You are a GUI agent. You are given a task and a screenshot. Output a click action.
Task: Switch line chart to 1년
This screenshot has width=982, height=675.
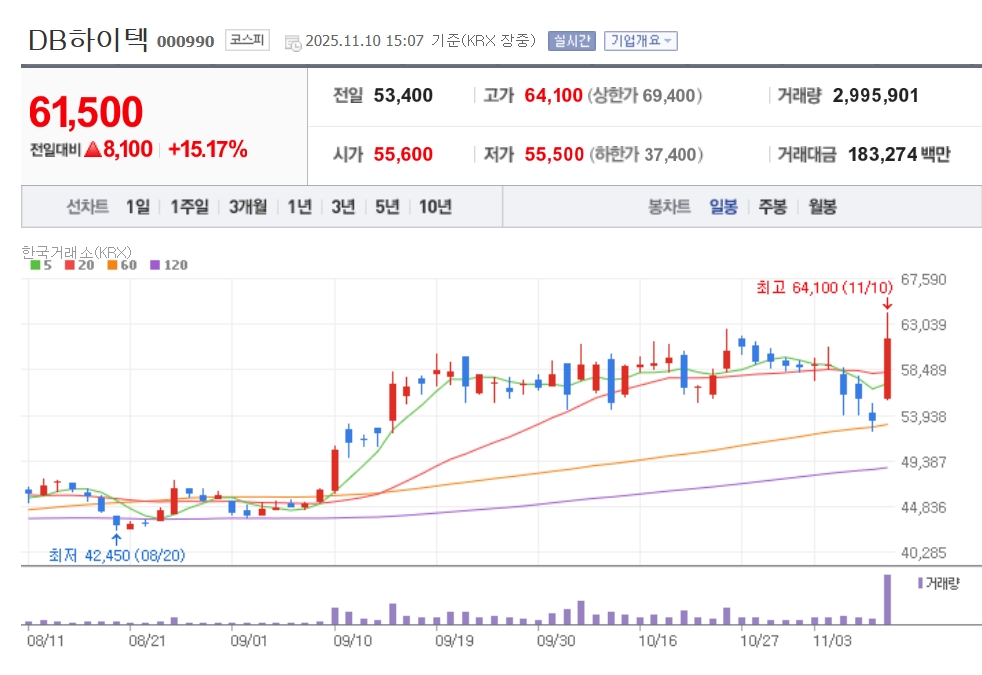coord(299,207)
